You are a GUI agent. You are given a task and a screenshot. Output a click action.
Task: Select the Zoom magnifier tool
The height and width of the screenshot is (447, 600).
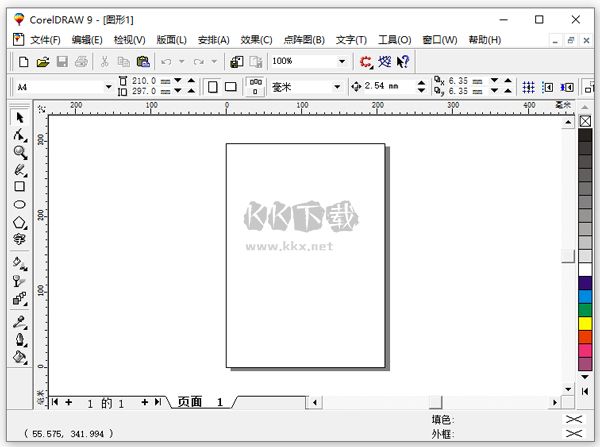pyautogui.click(x=20, y=152)
